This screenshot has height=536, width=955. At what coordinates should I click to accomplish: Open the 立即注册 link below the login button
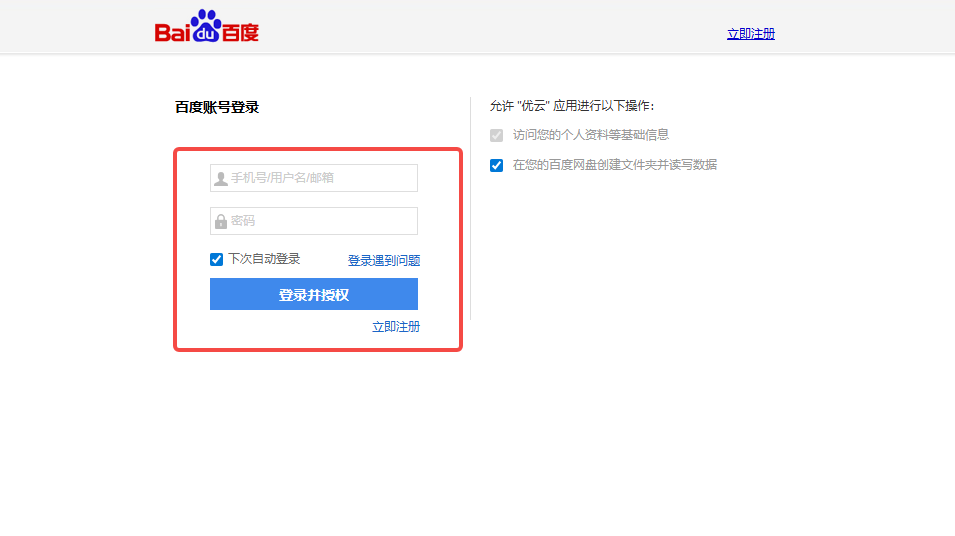pos(396,327)
